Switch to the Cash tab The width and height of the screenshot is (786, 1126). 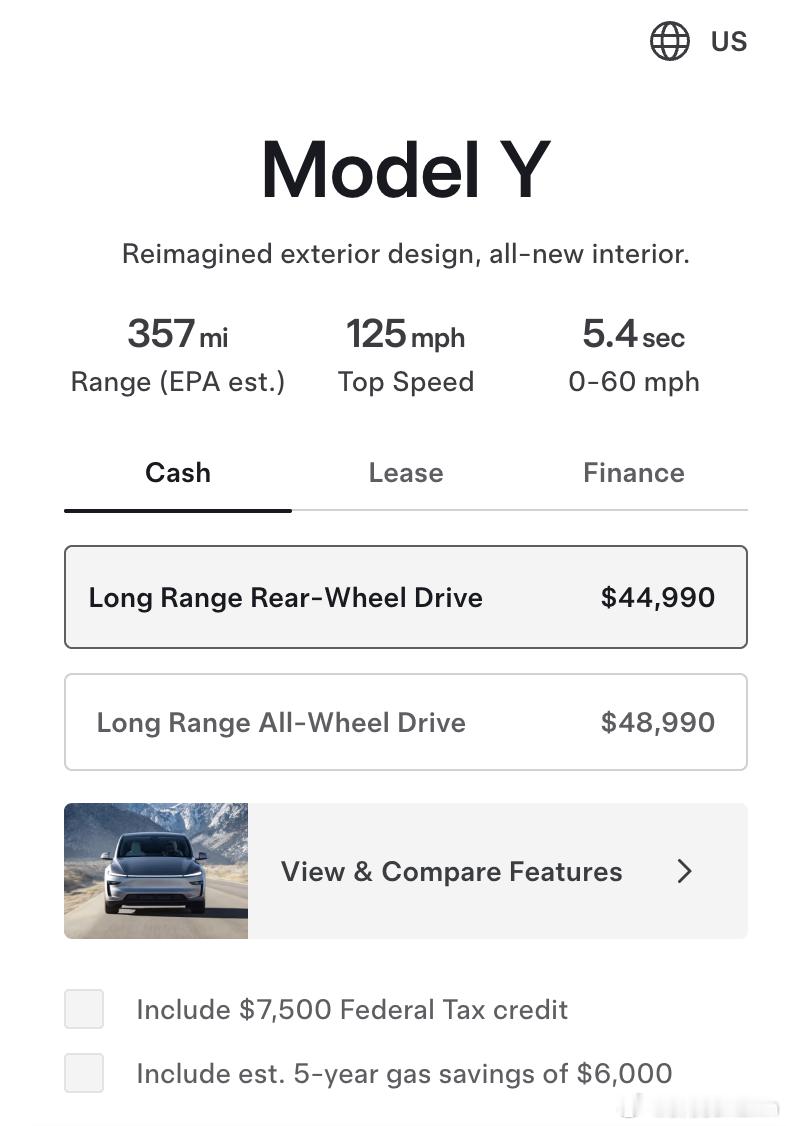(178, 473)
